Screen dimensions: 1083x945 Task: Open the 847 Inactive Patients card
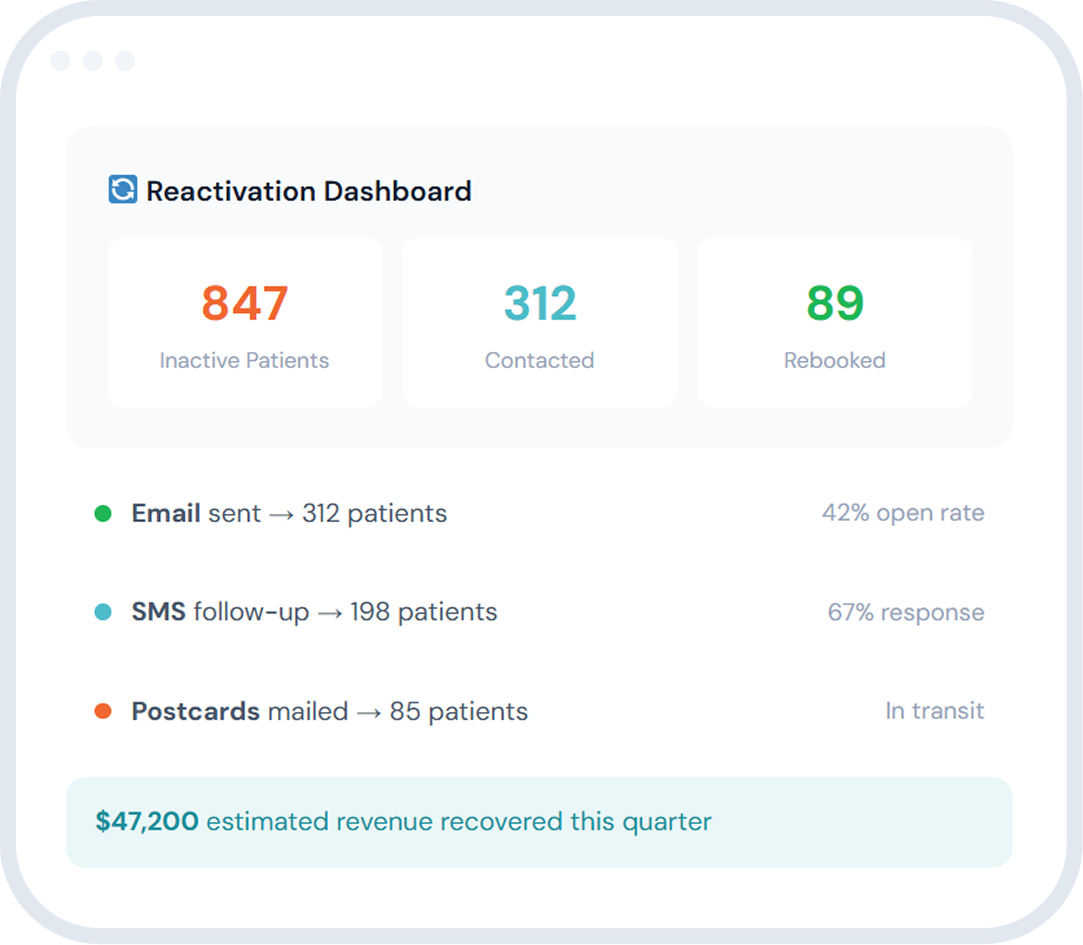point(244,322)
